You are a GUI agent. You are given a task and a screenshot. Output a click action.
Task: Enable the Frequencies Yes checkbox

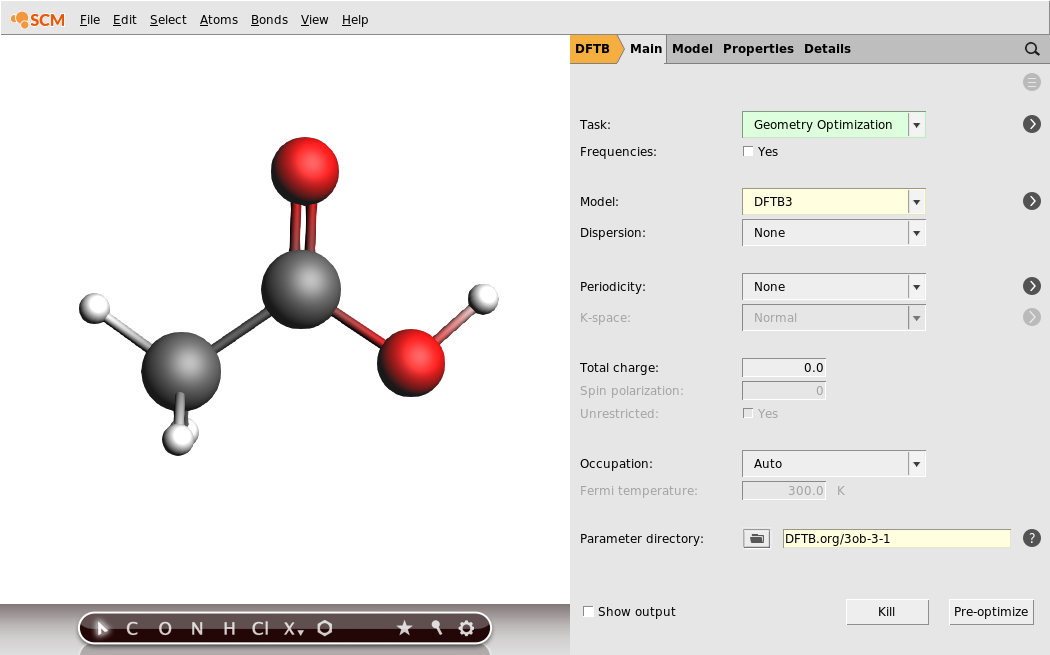click(x=748, y=151)
